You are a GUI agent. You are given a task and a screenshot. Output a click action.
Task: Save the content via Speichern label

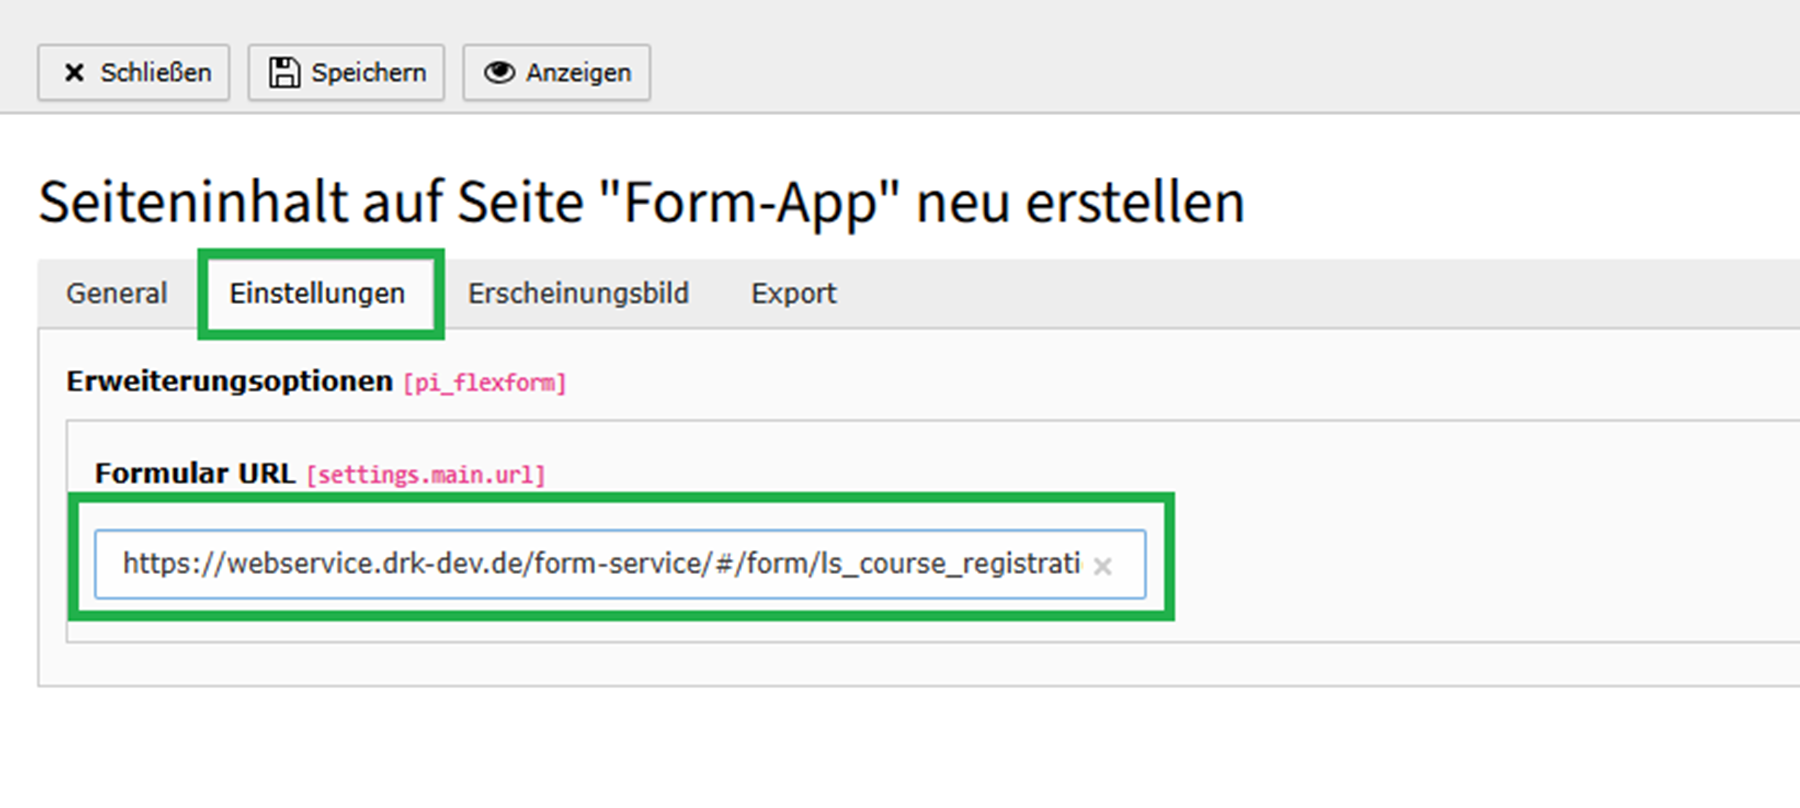click(x=368, y=73)
